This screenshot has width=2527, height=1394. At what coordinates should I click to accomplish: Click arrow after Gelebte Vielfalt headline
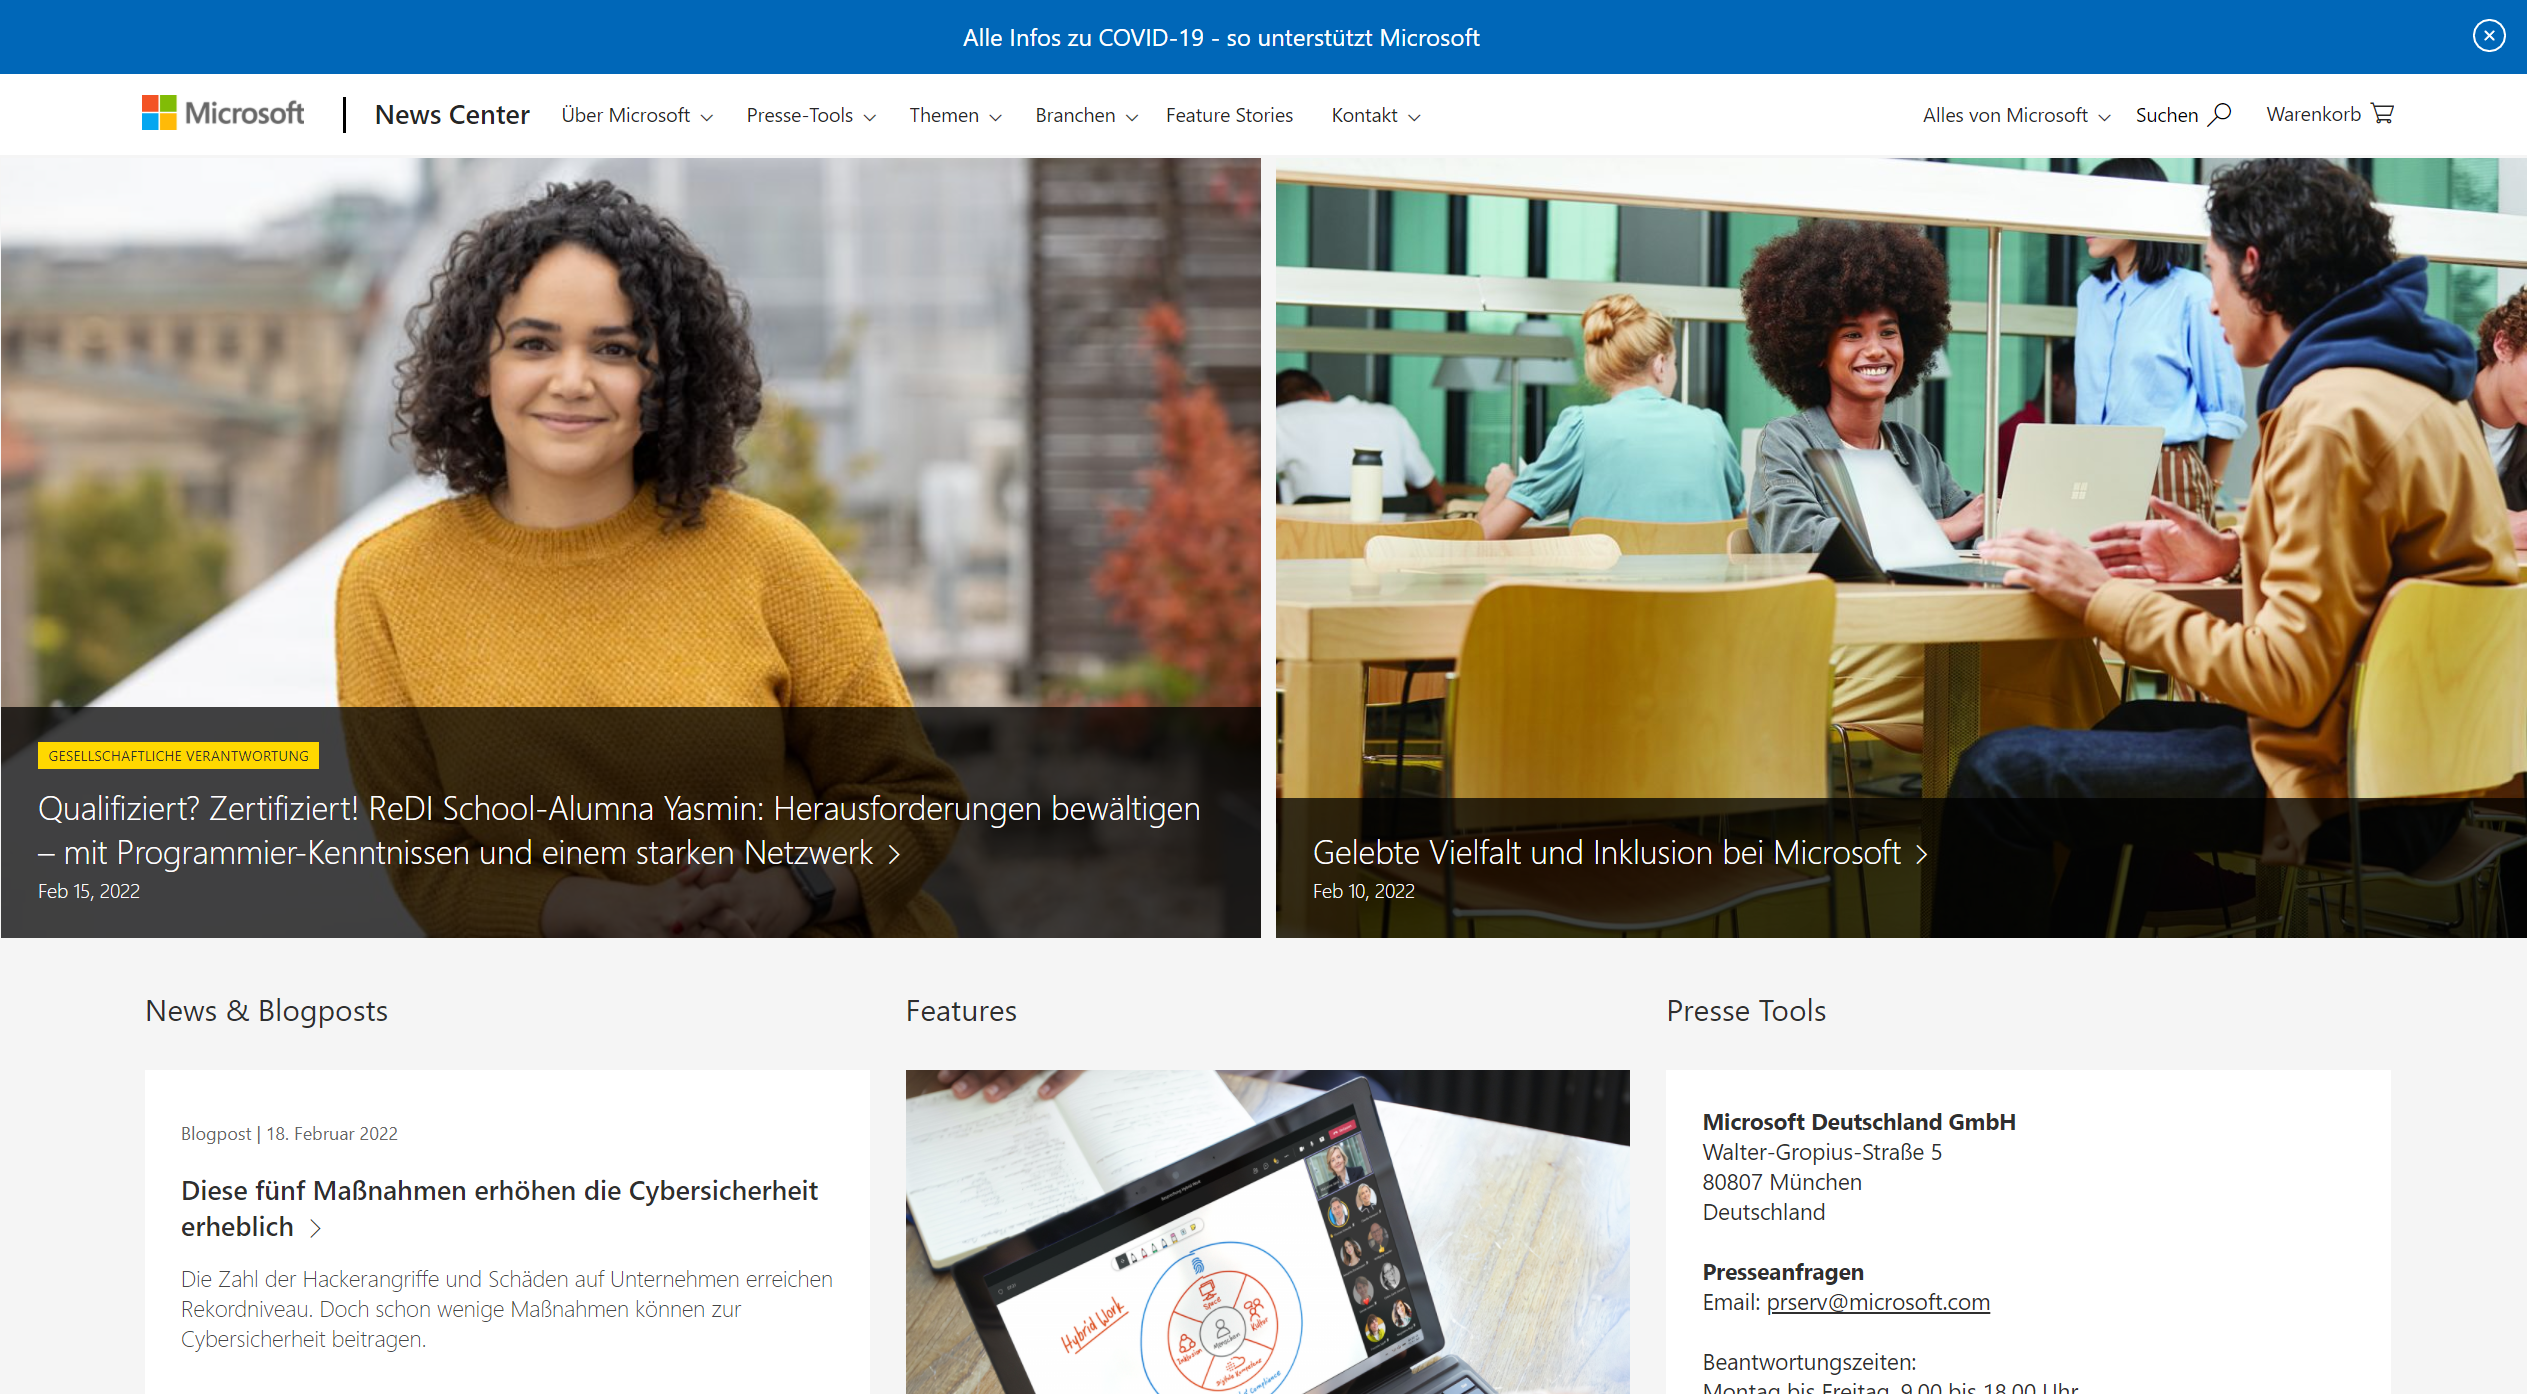coord(1921,854)
